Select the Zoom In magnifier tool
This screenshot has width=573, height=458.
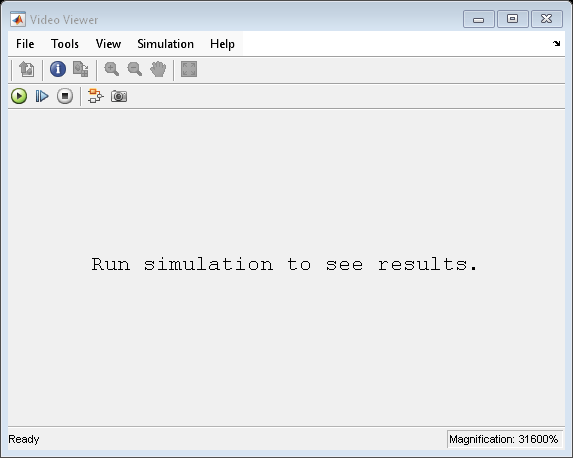(x=111, y=69)
